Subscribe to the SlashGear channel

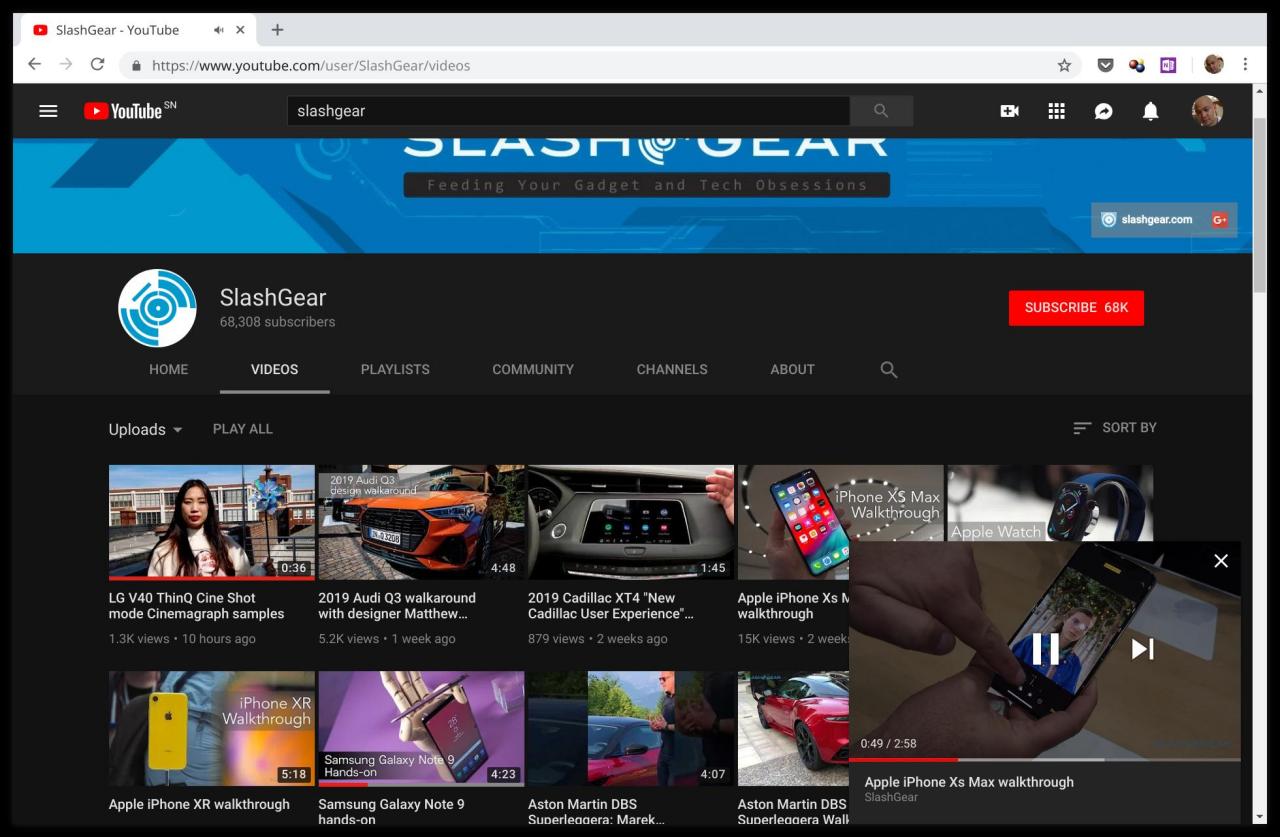point(1076,308)
